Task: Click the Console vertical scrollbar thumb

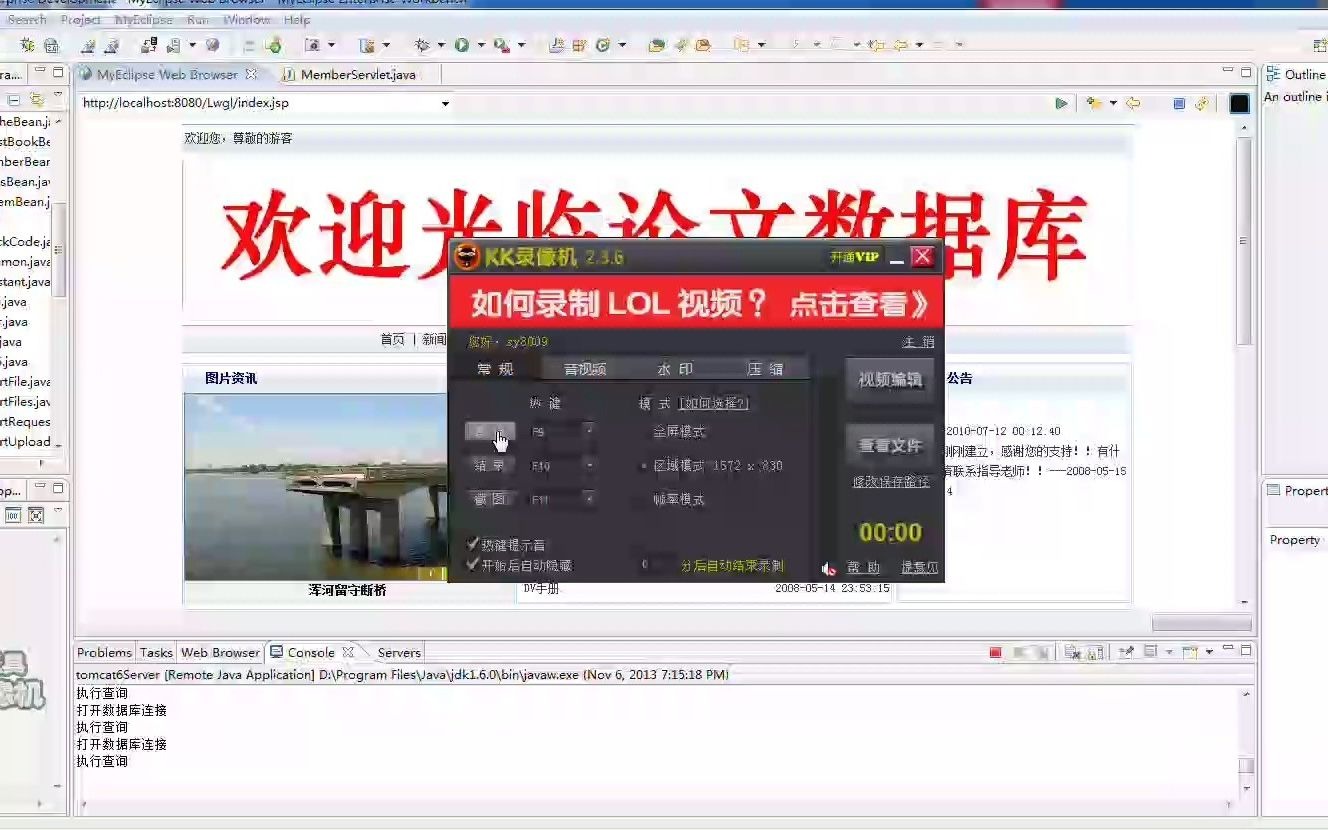Action: point(1246,766)
